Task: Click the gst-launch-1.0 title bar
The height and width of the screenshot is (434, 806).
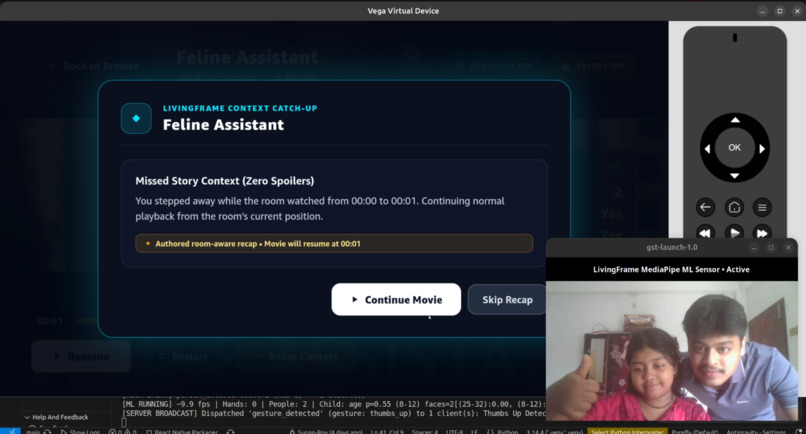Action: tap(672, 247)
